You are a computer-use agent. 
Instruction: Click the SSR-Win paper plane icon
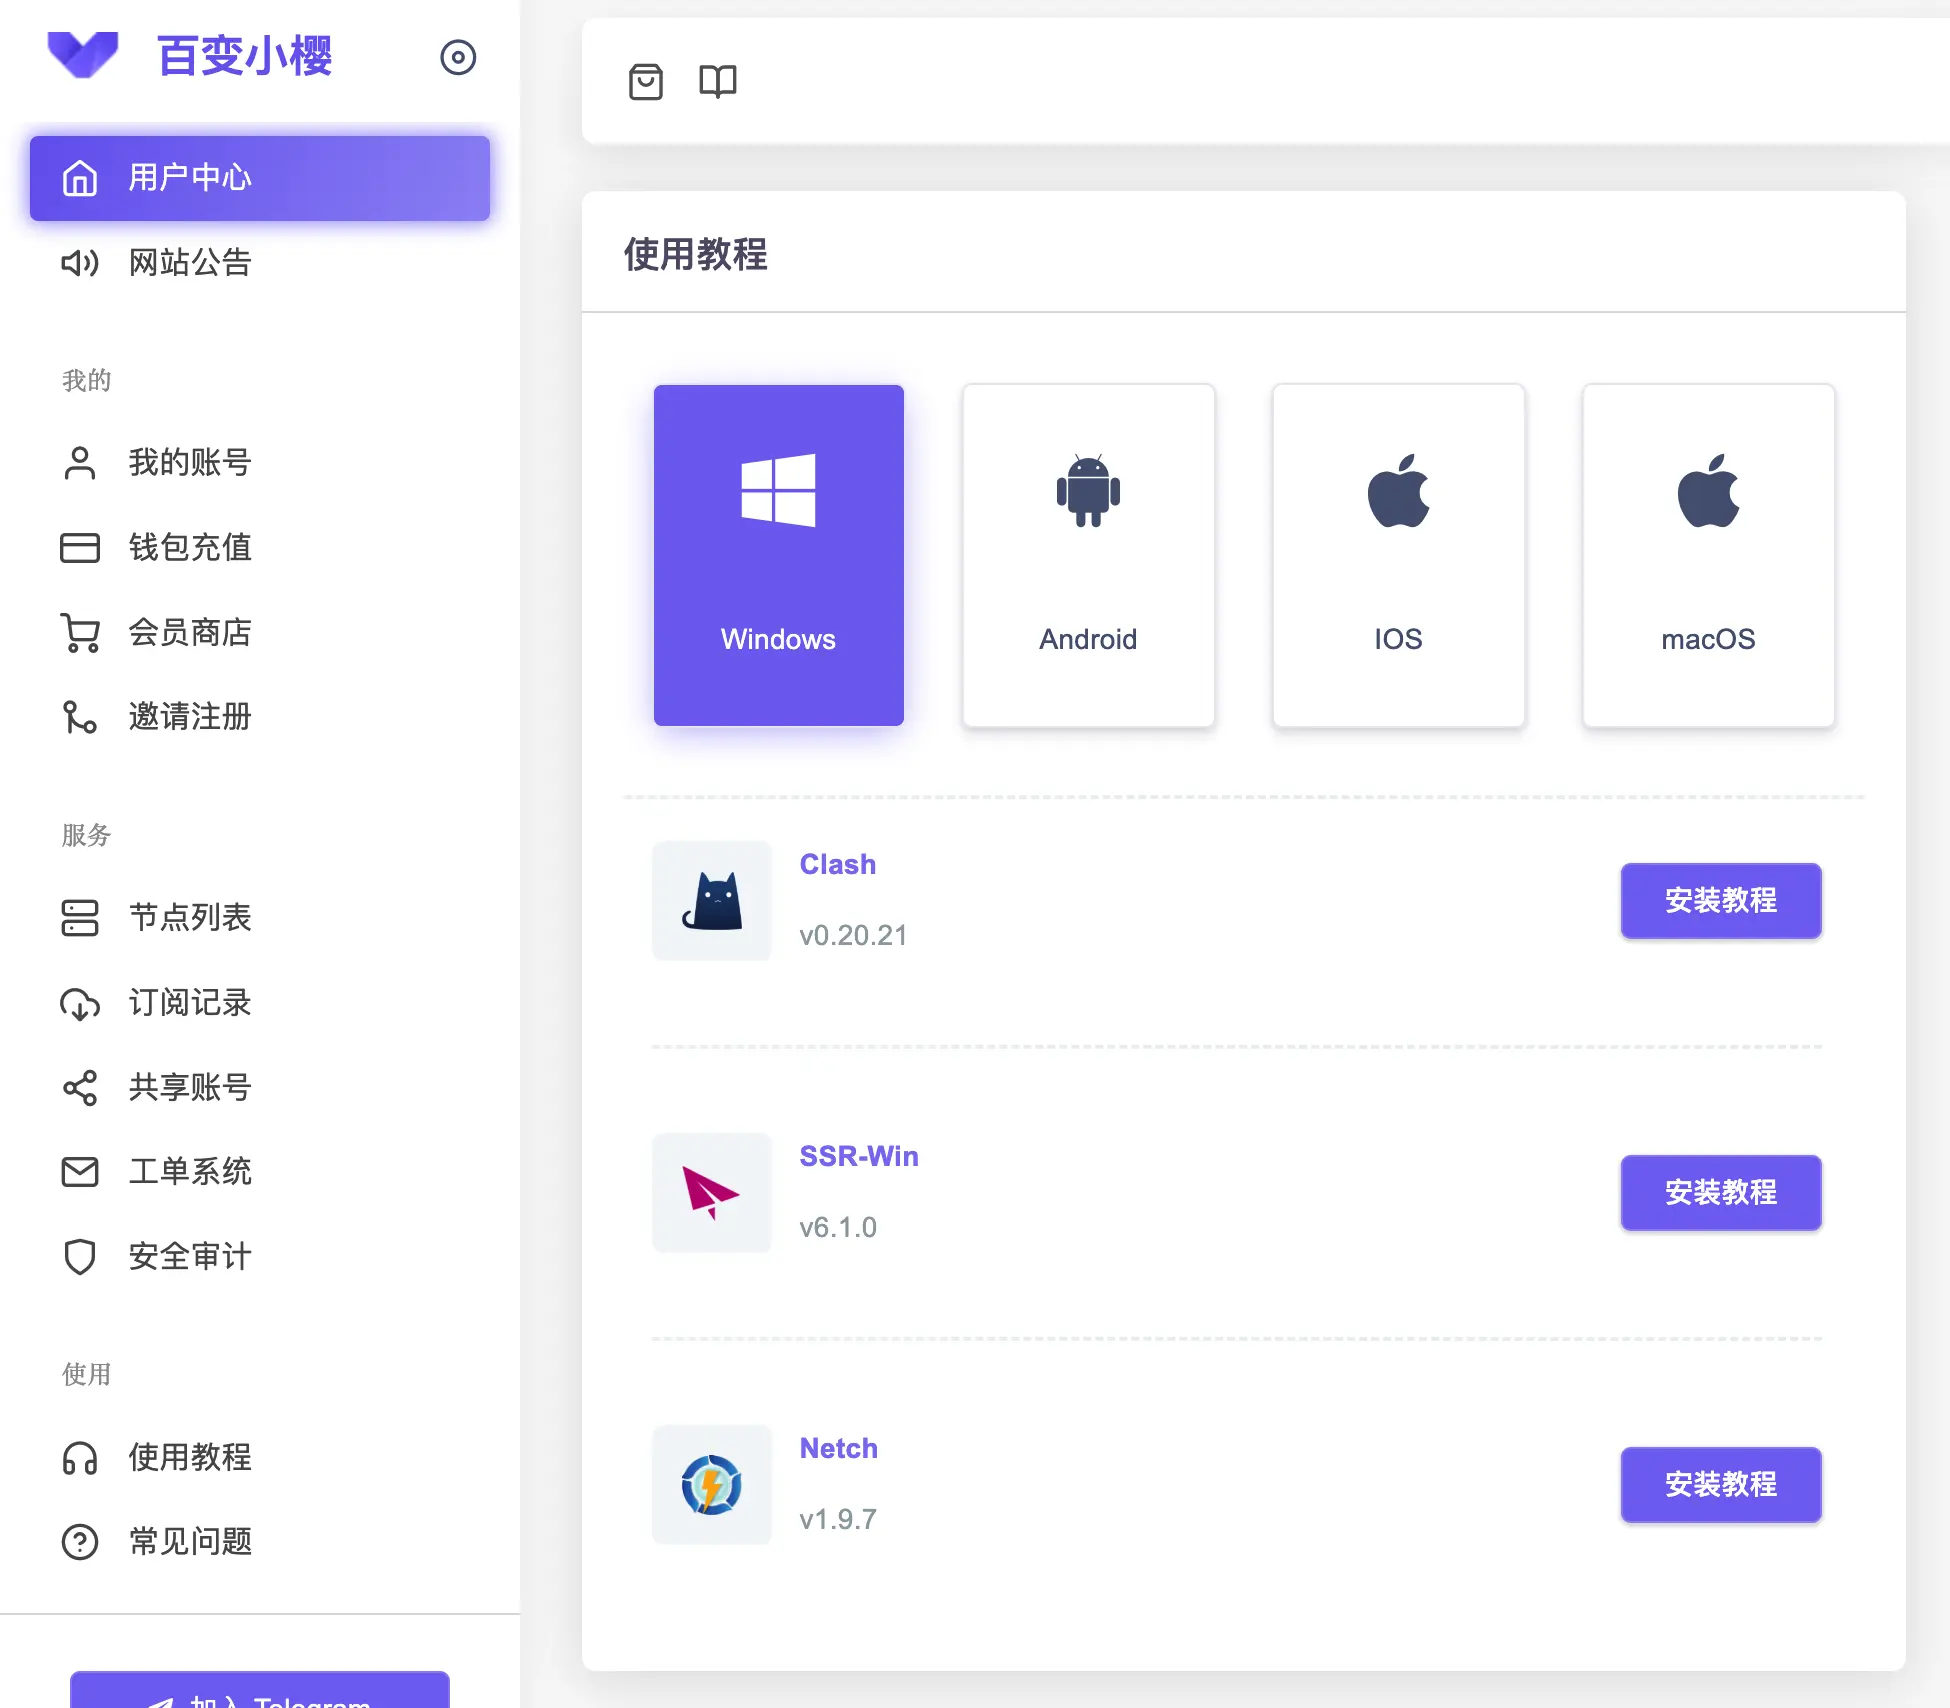click(x=711, y=1192)
